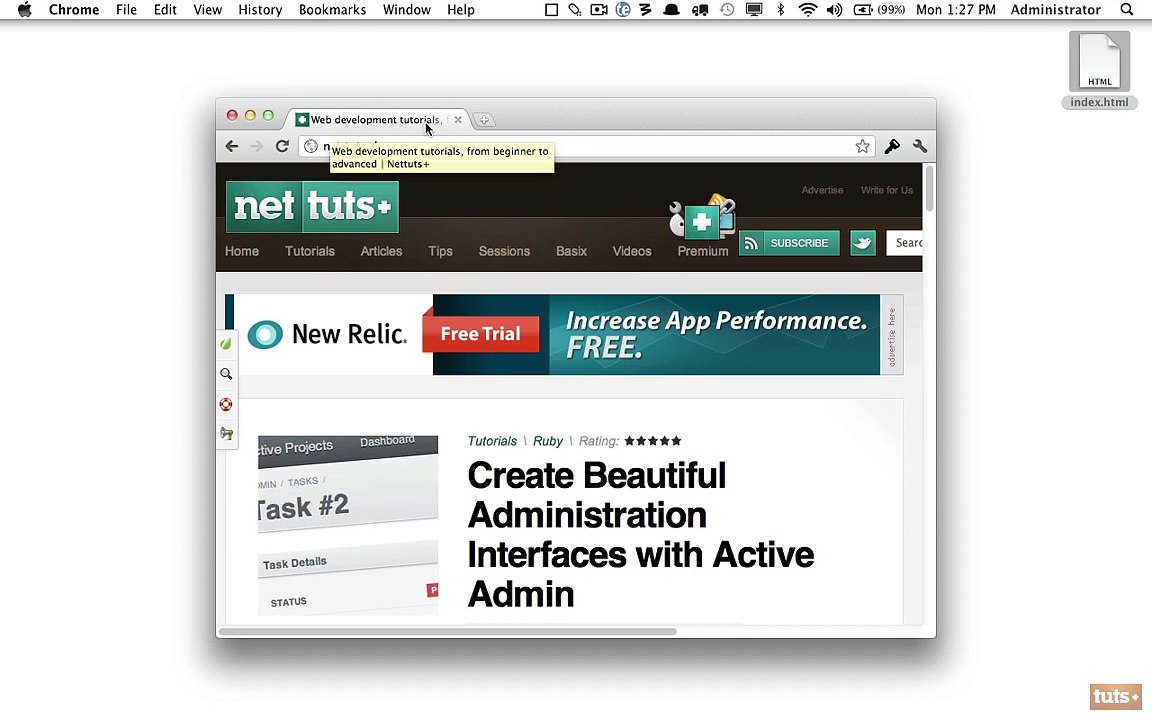Click the SUBSCRIBE RSS button
Image resolution: width=1152 pixels, height=720 pixels.
(x=789, y=242)
